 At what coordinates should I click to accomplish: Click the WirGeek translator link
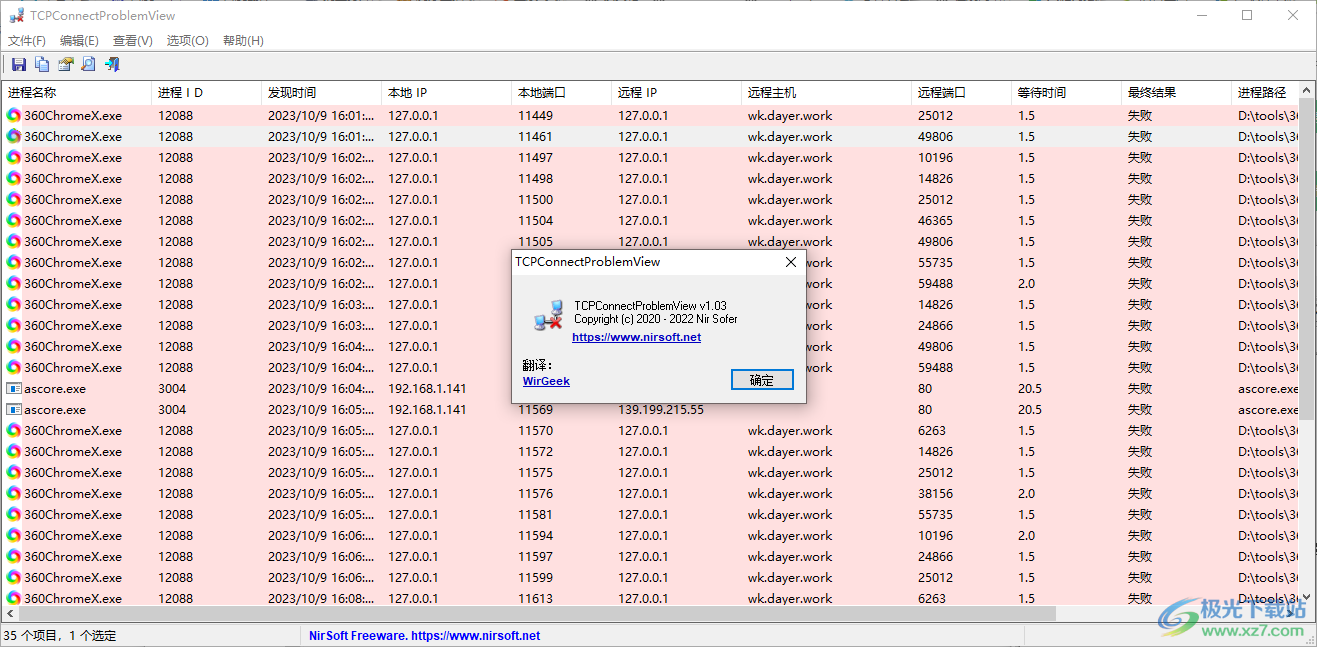coord(545,381)
